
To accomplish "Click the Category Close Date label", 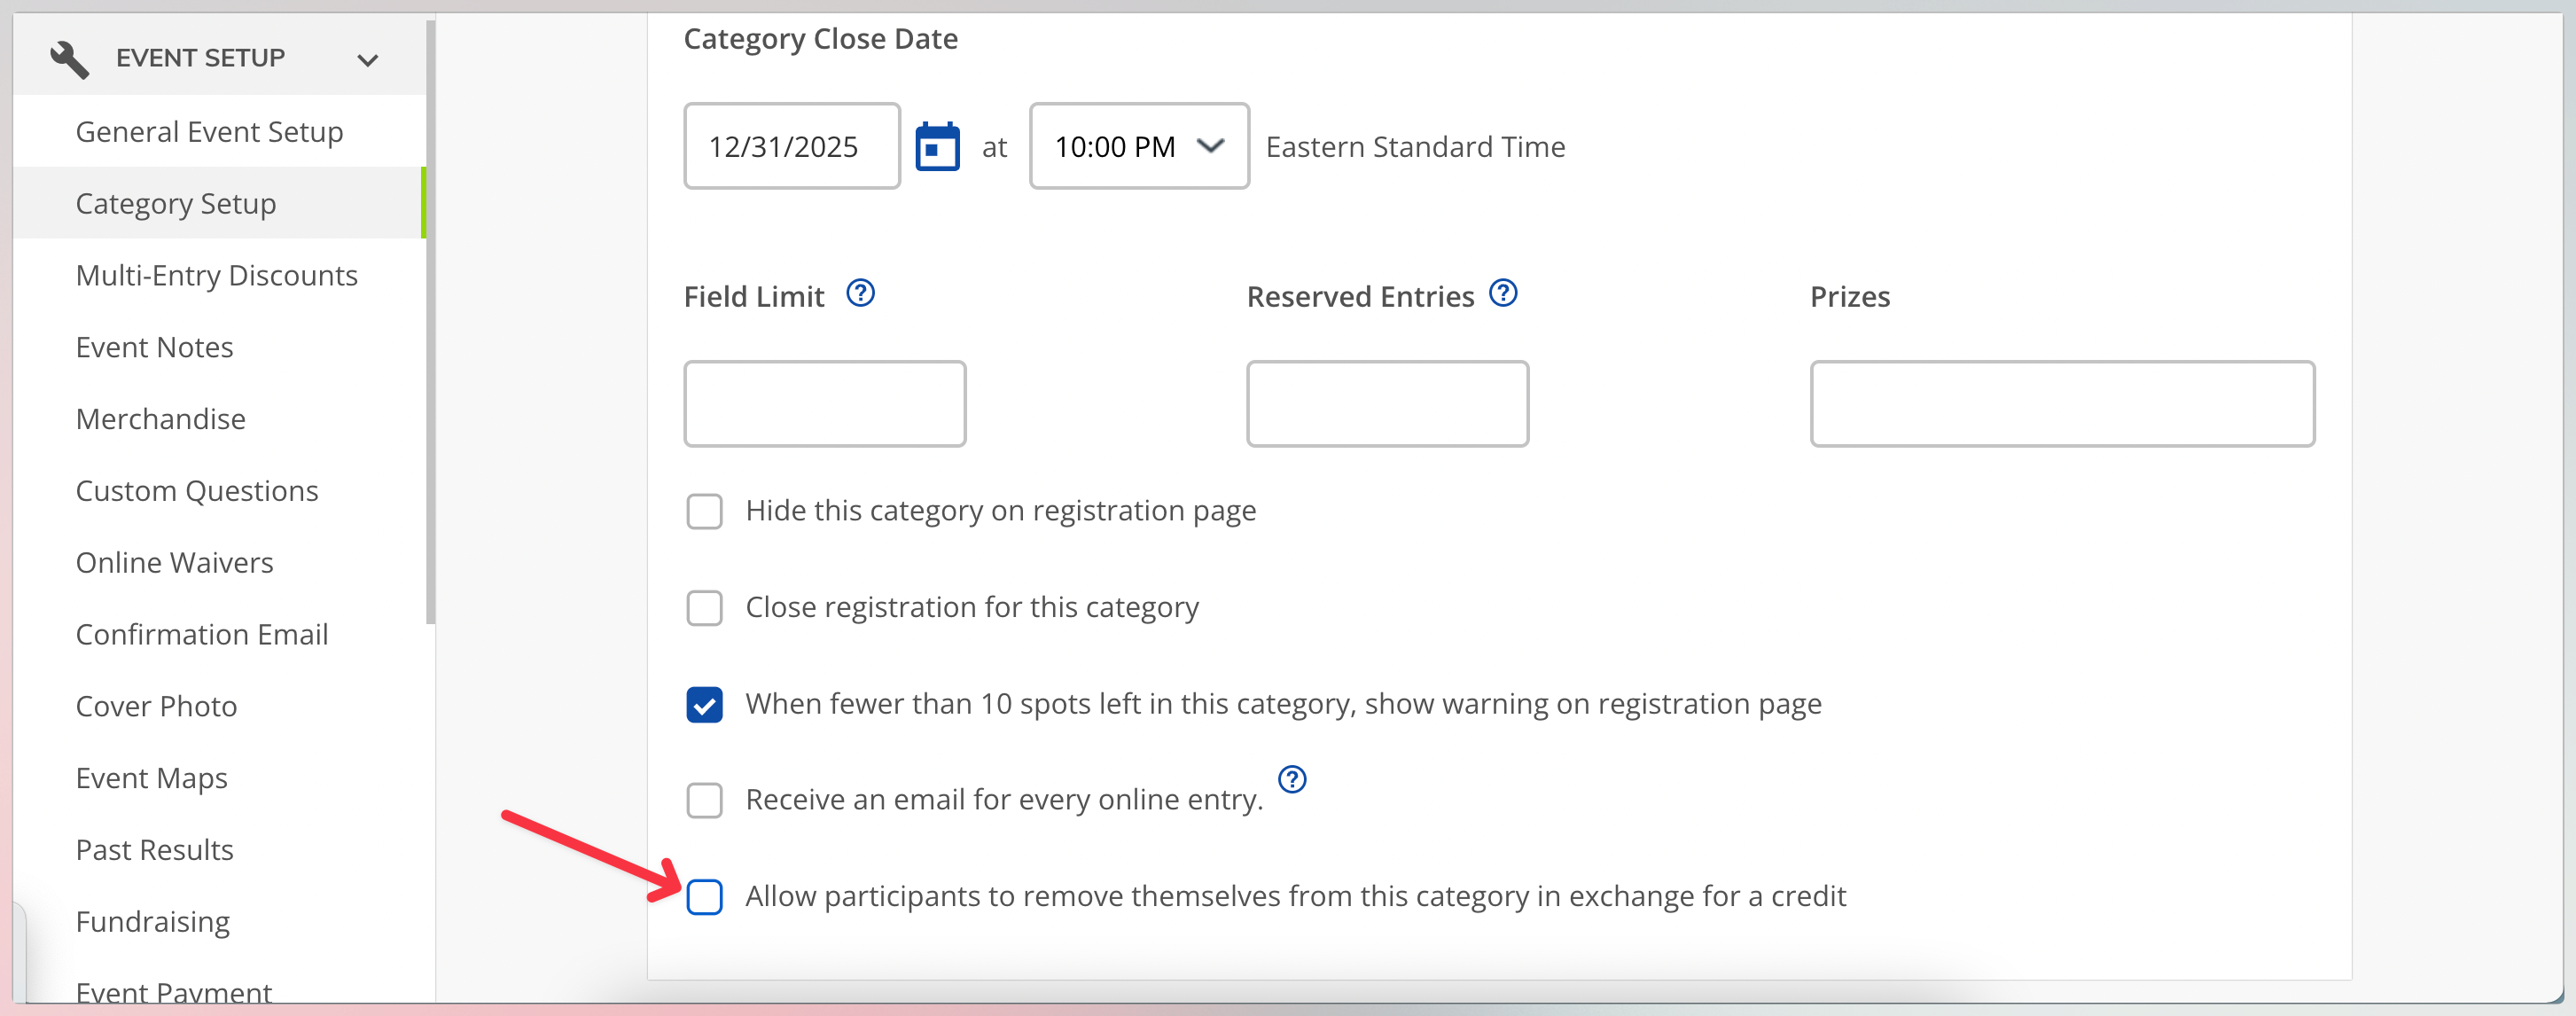I will click(x=821, y=39).
